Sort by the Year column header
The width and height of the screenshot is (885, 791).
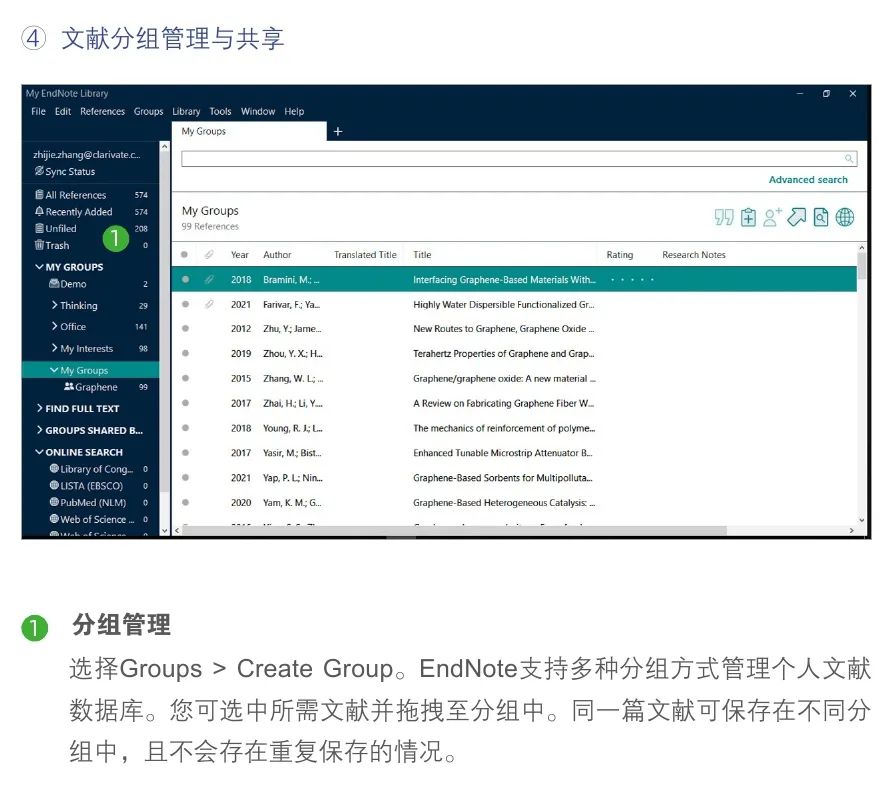pos(239,255)
